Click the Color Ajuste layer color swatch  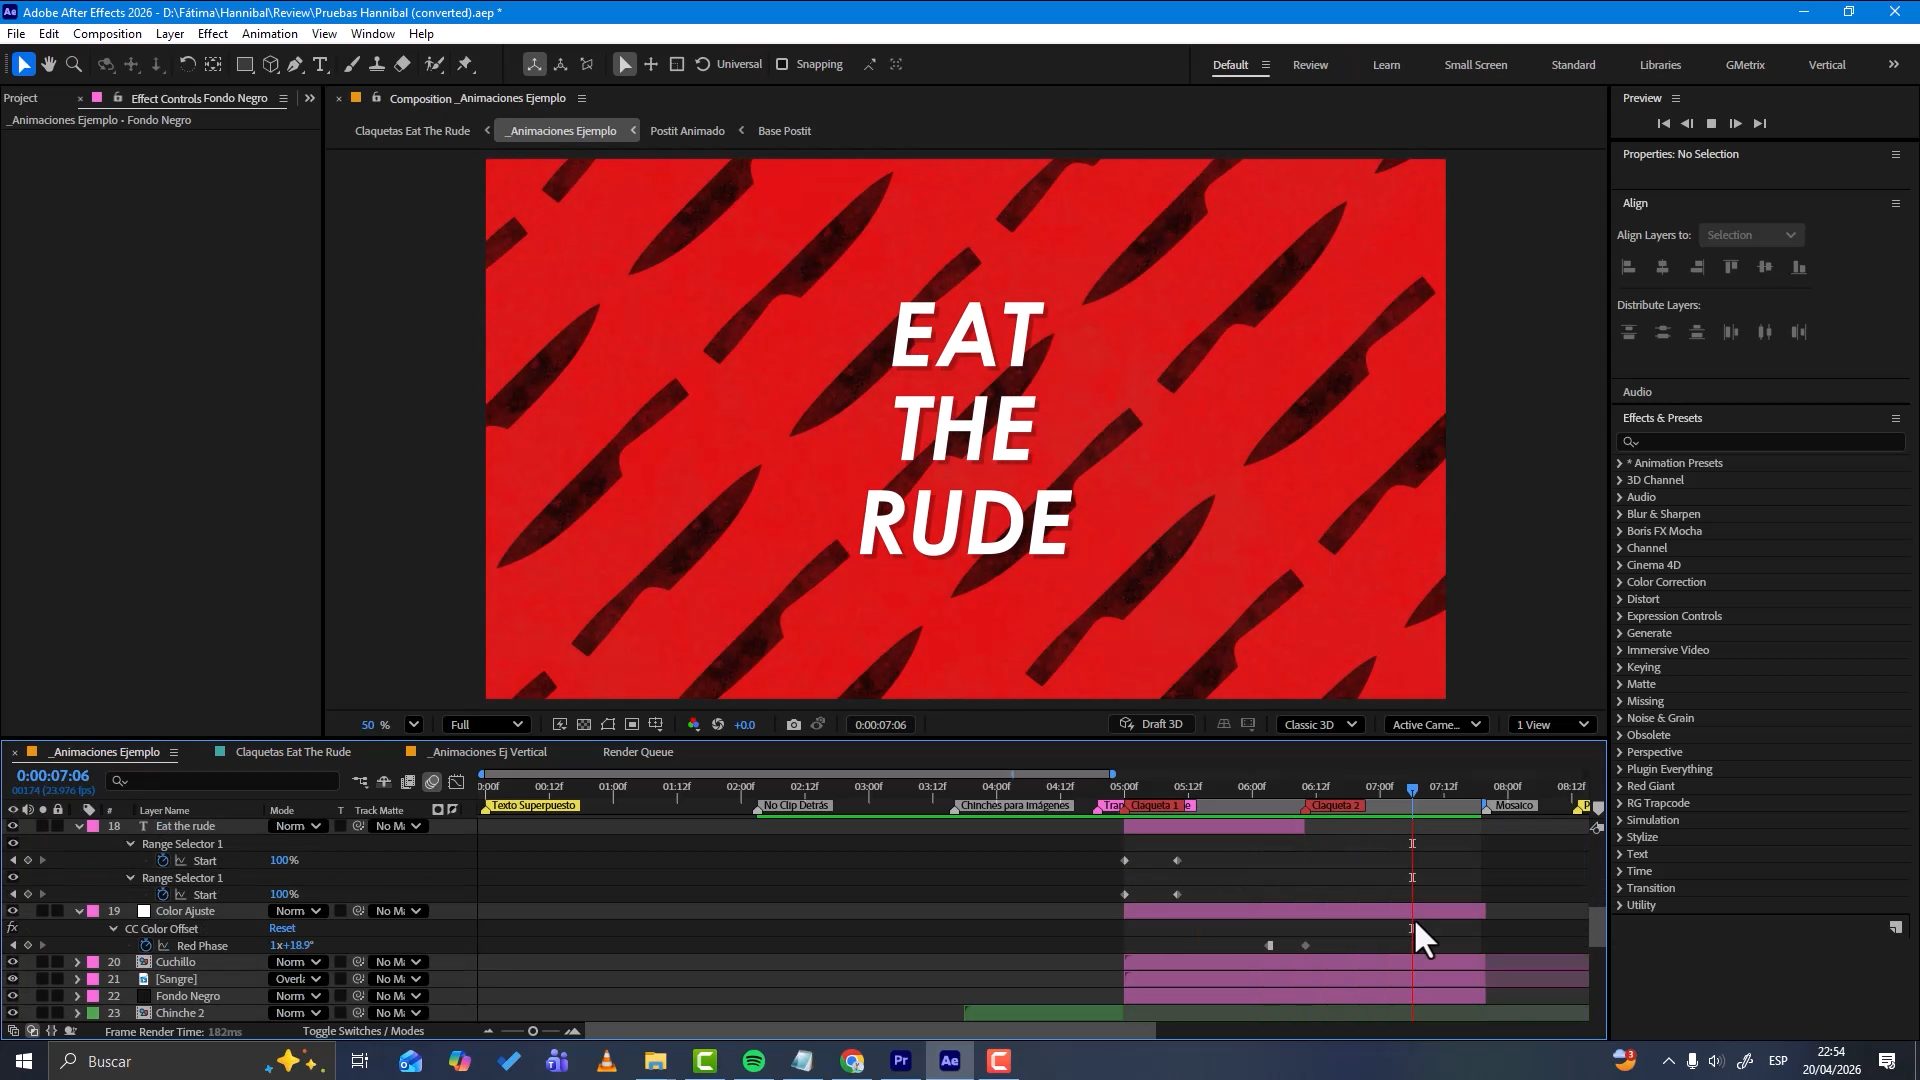click(x=93, y=911)
